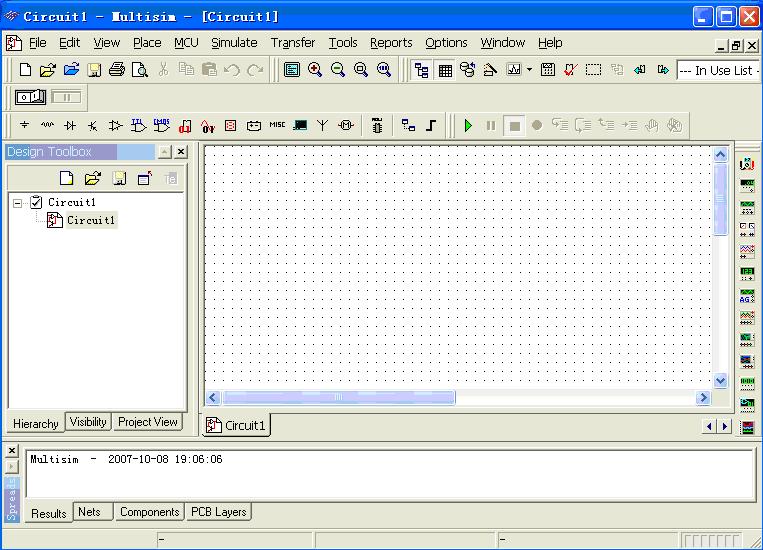Run simulation with green play button

pyautogui.click(x=468, y=126)
